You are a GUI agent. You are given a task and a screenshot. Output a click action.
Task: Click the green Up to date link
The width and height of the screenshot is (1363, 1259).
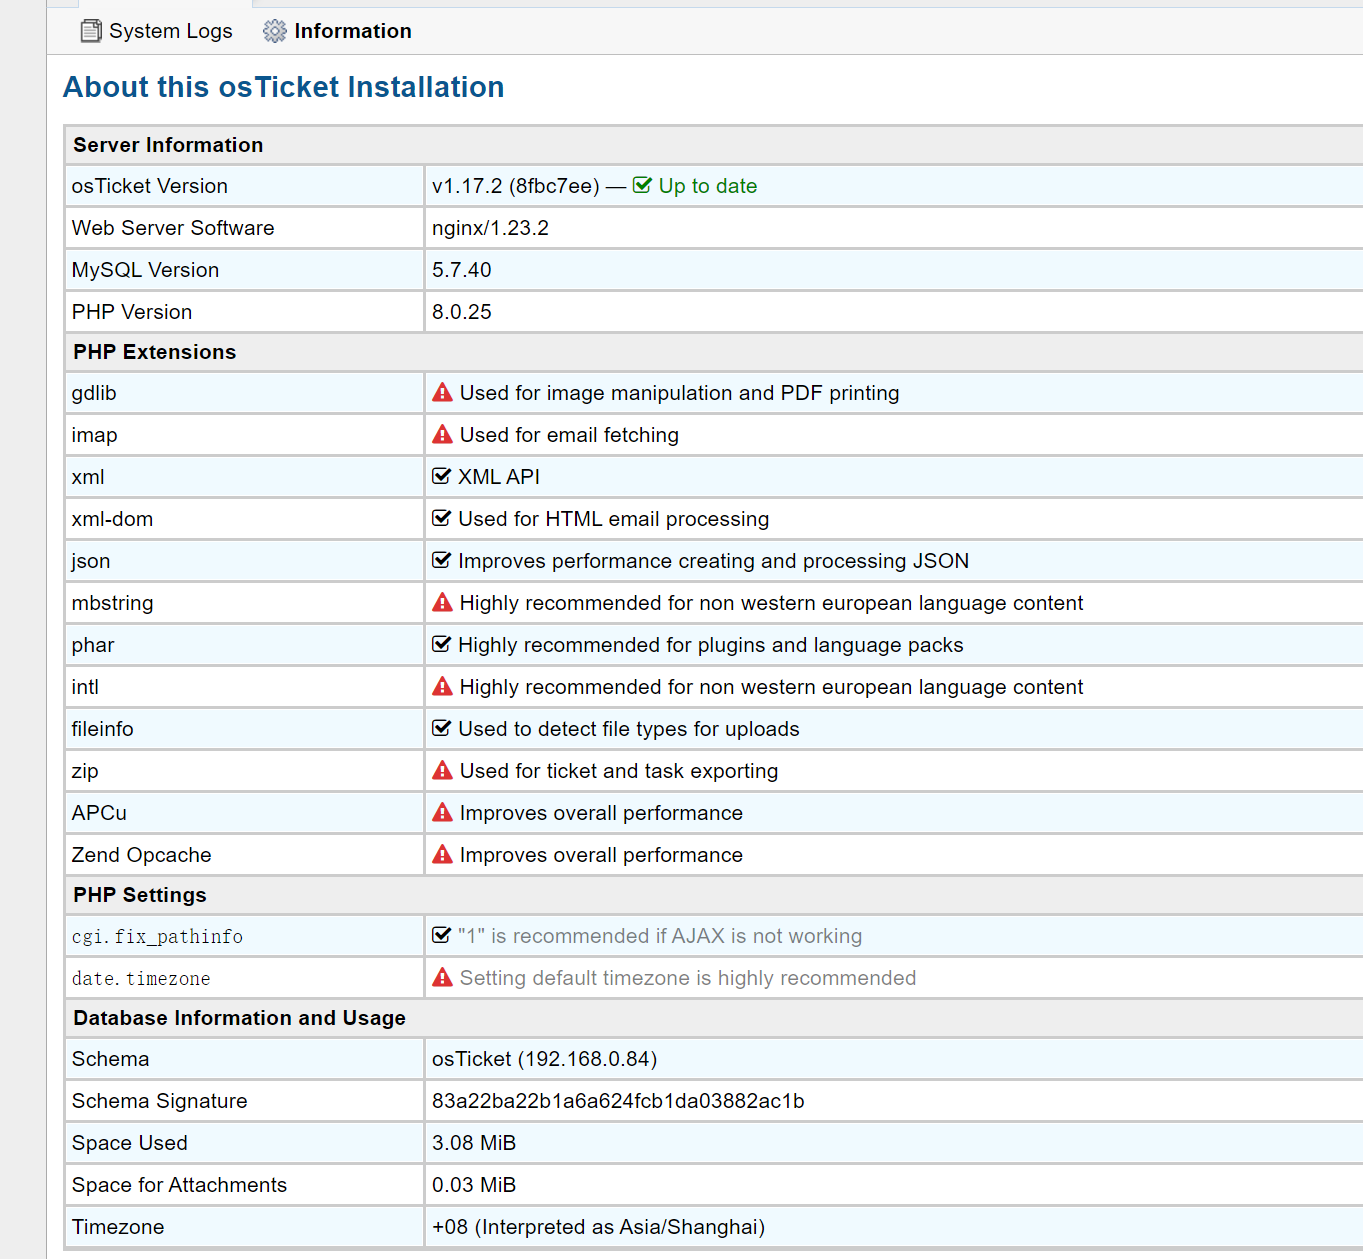tap(707, 186)
